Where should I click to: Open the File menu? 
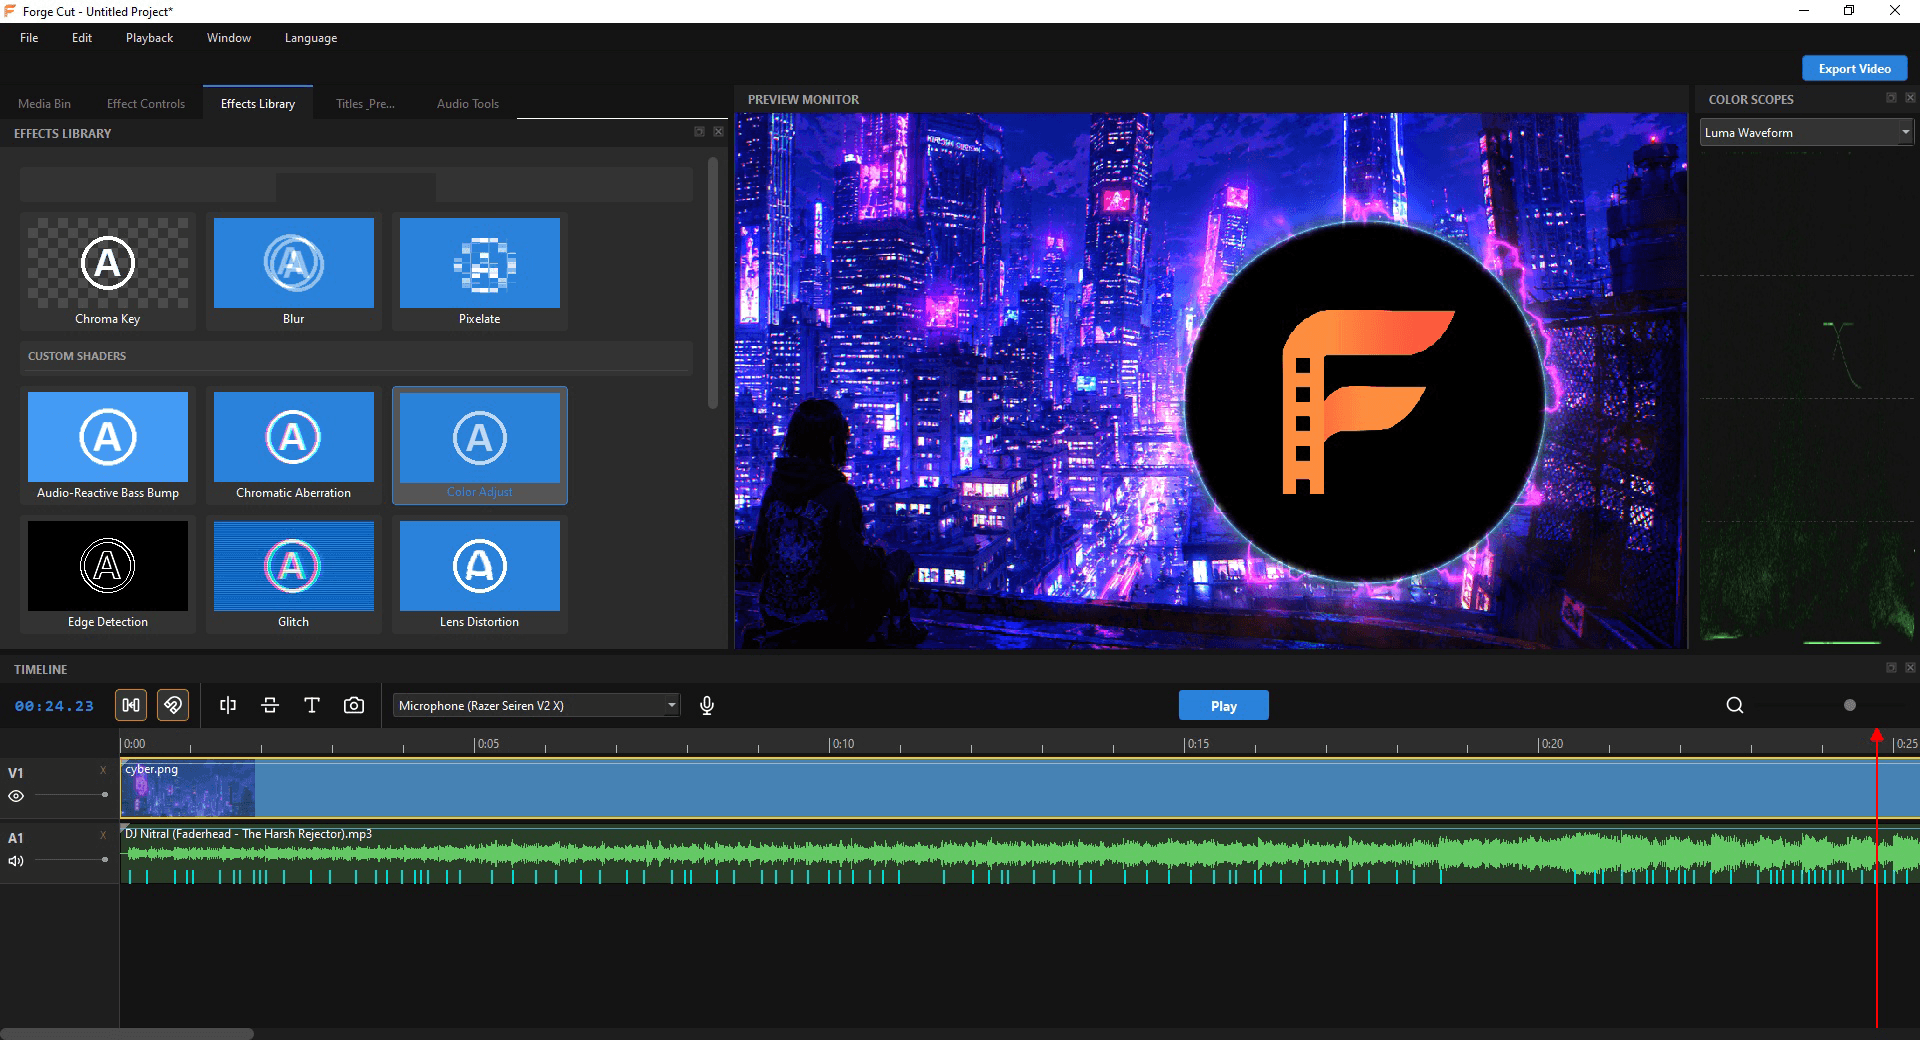[x=29, y=38]
